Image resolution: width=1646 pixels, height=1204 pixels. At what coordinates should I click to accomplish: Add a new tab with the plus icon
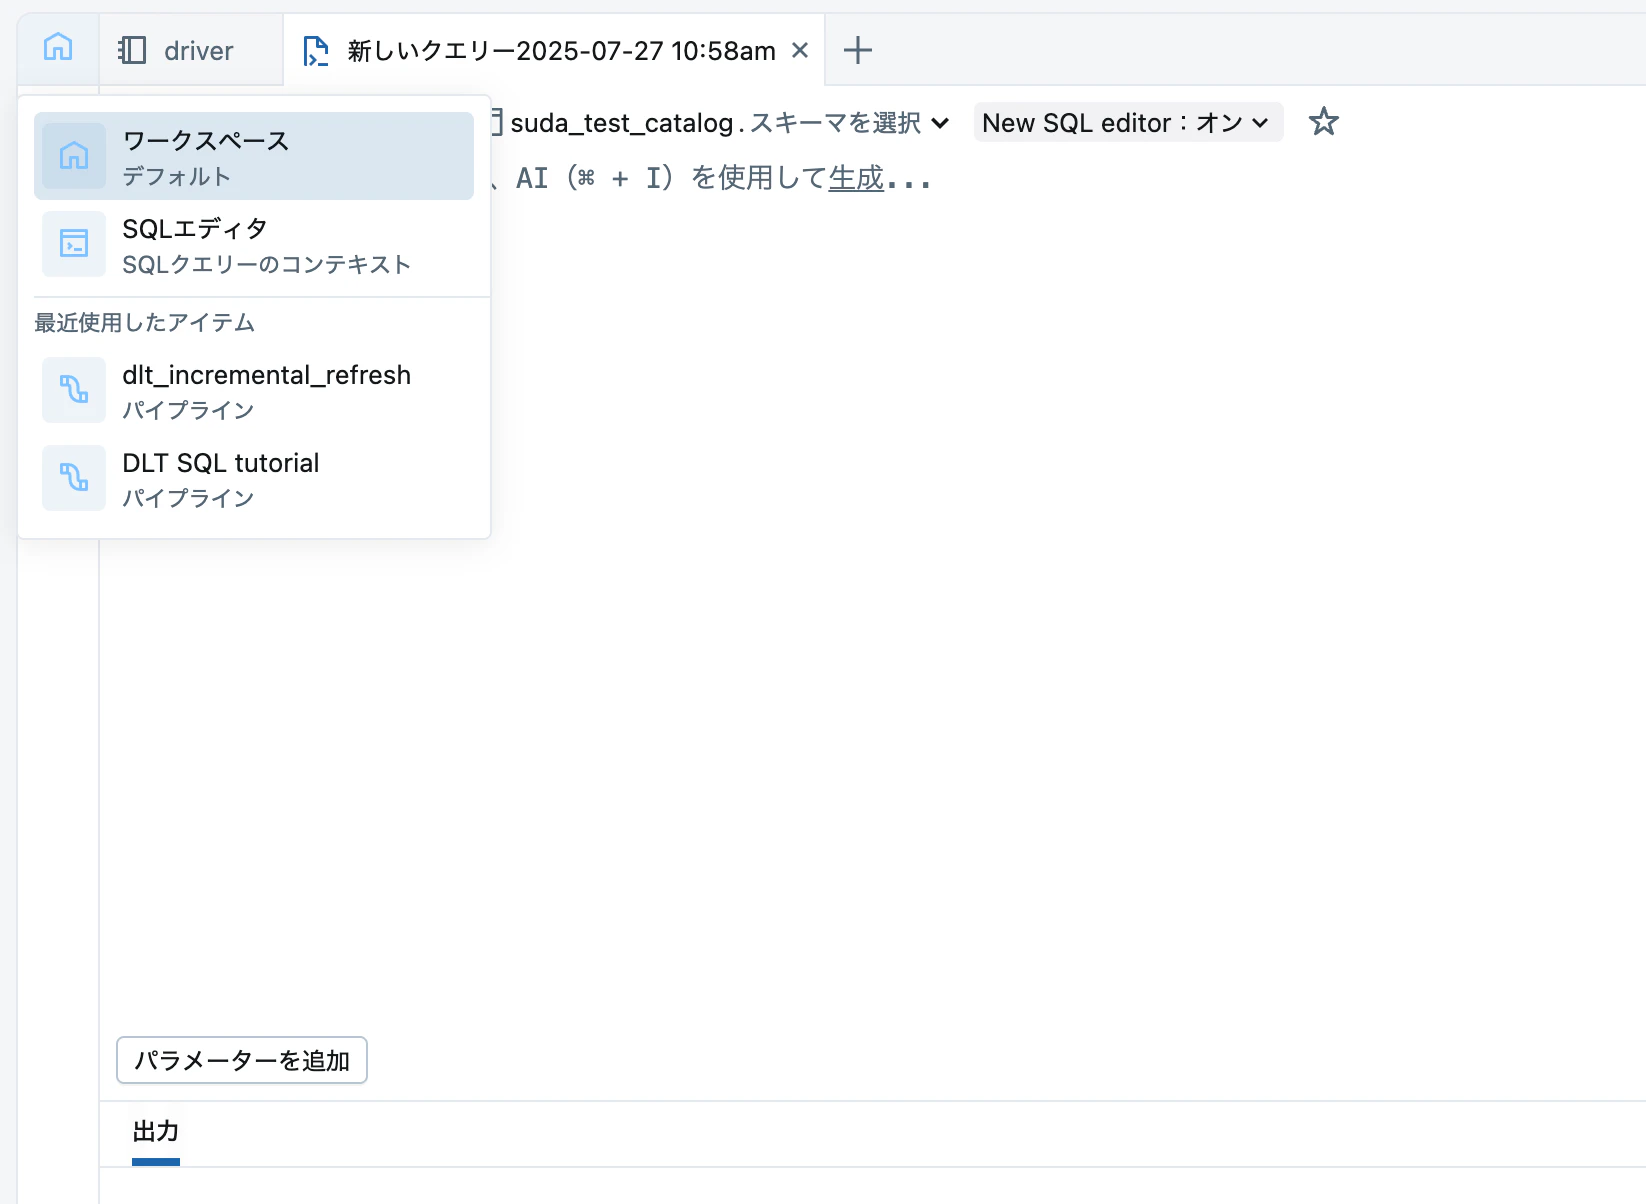click(x=857, y=50)
